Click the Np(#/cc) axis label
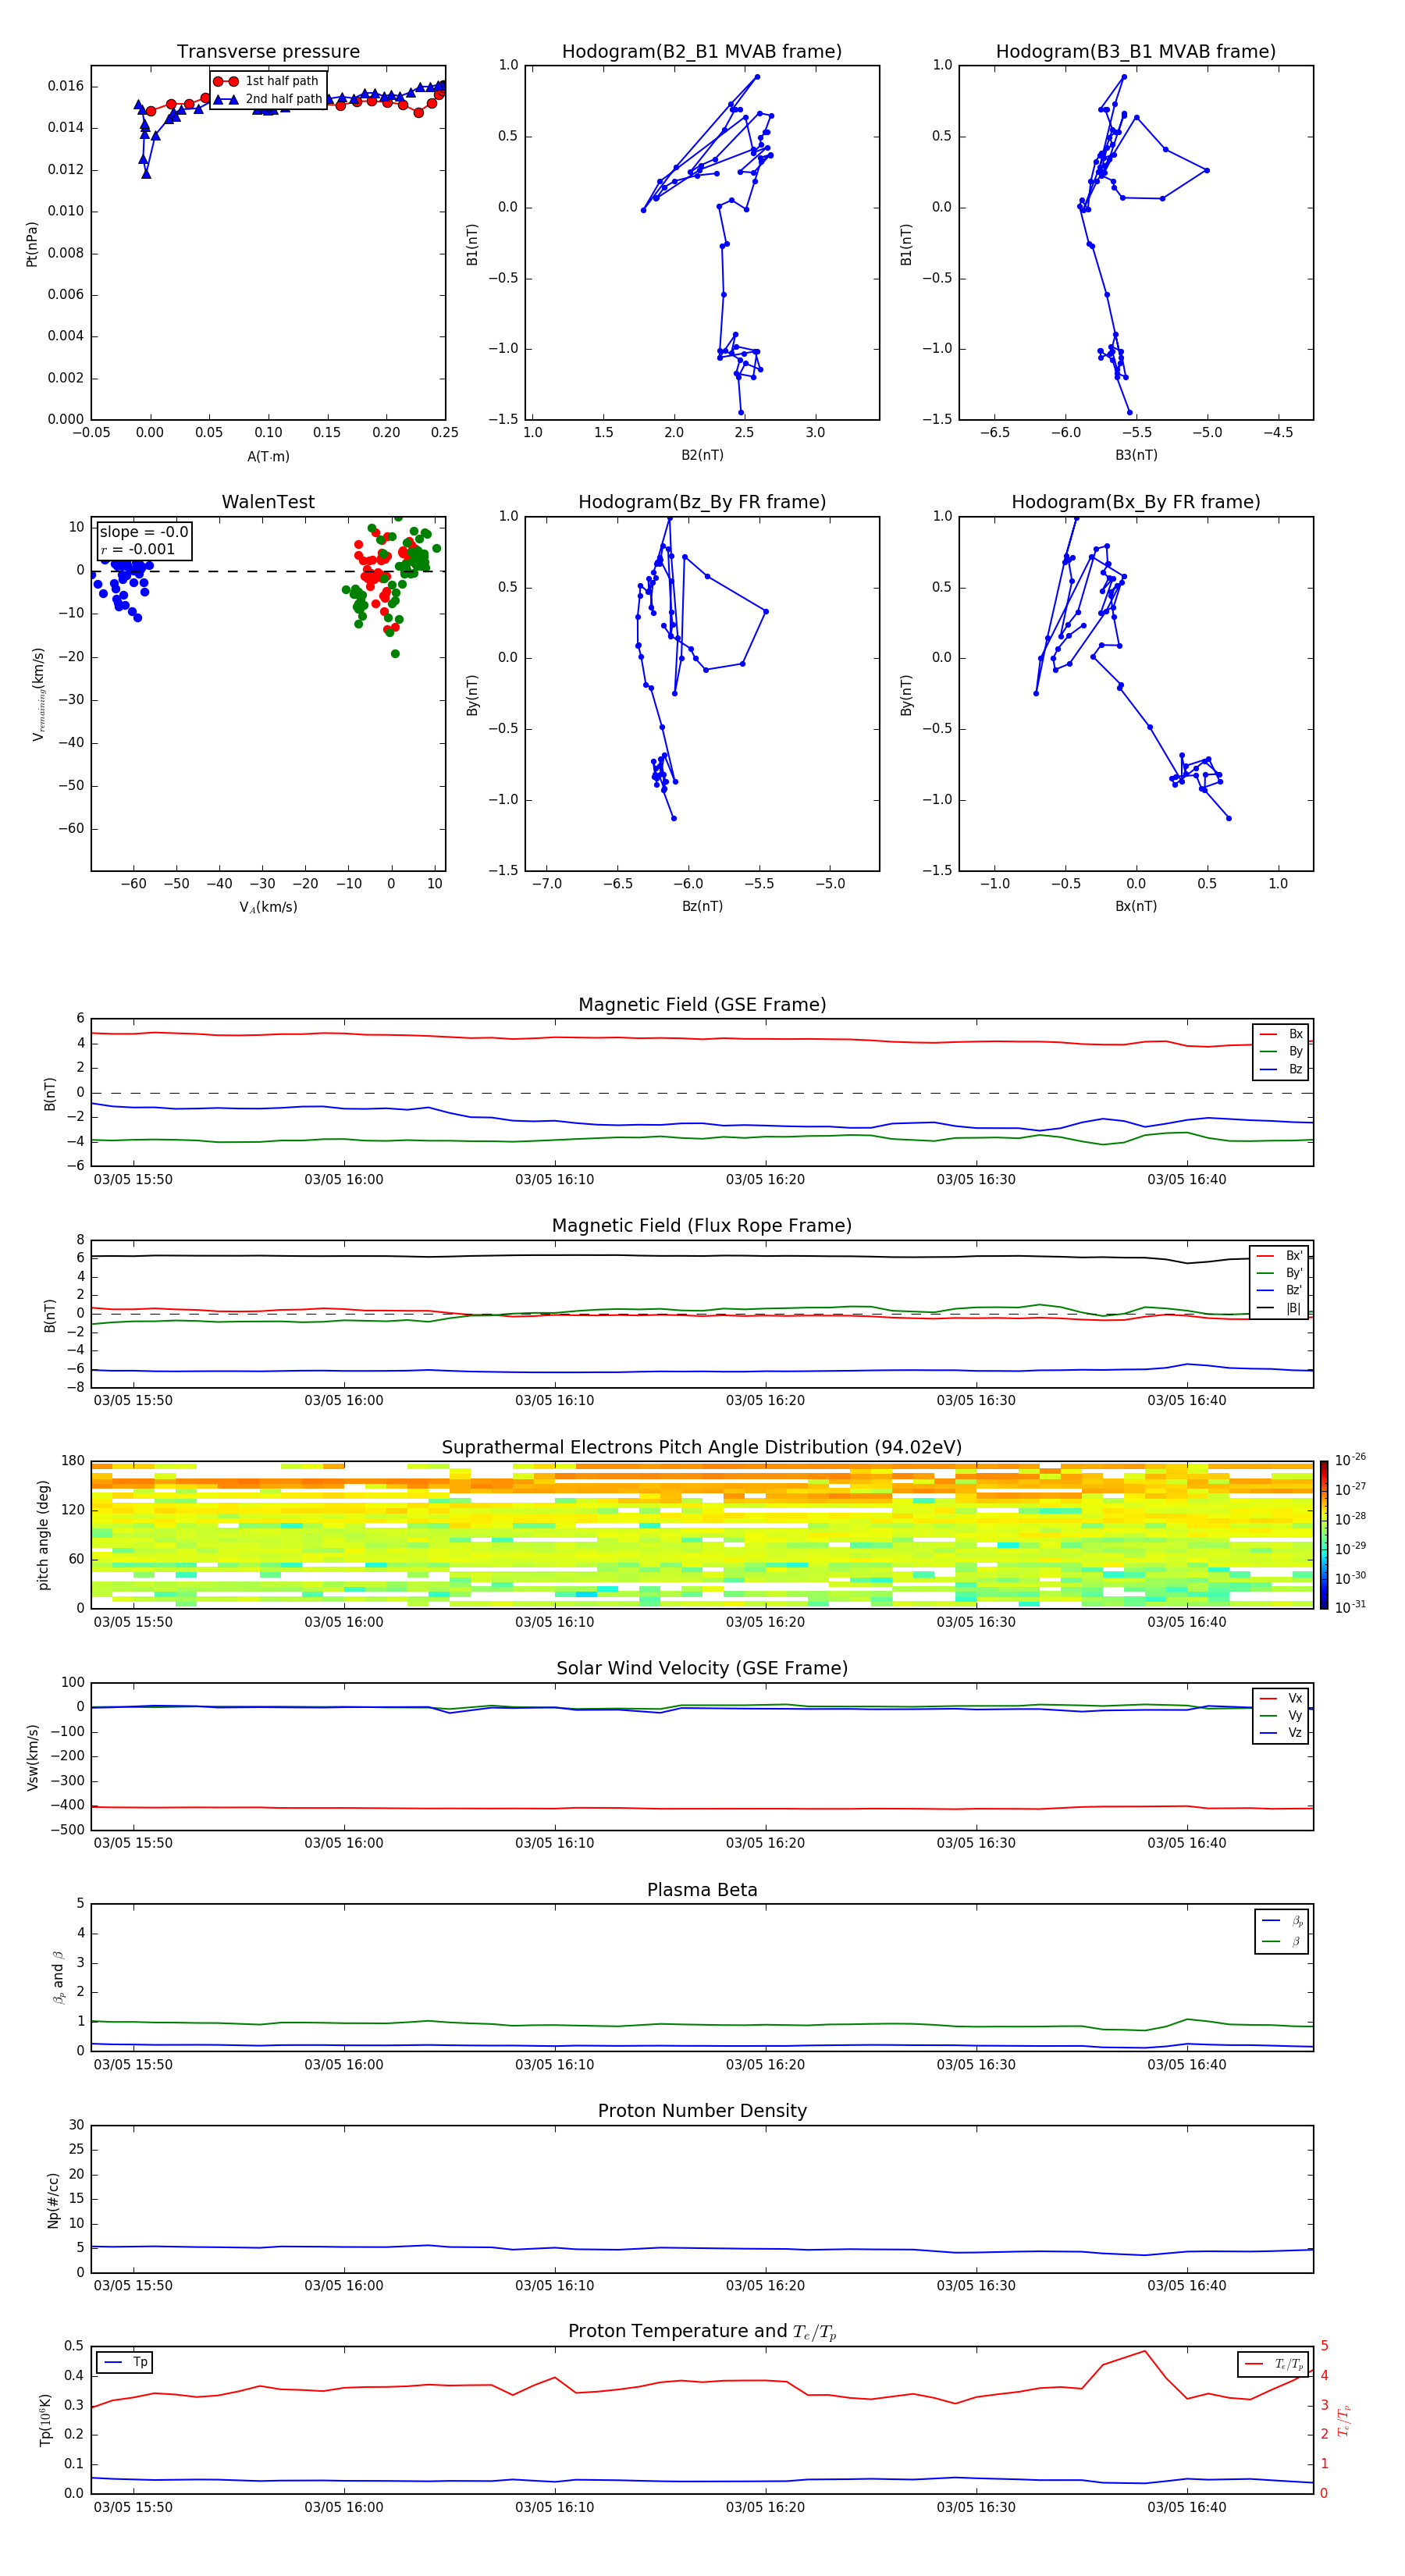Image resolution: width=1405 pixels, height=2576 pixels. [x=53, y=2200]
